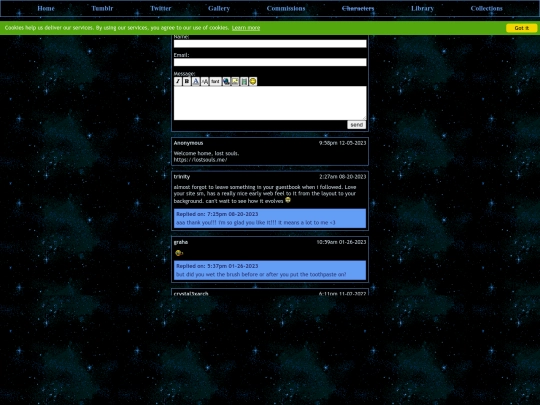Screen dimensions: 540x405
Task: Dismiss the cookie banner with Got it
Action: [x=521, y=28]
